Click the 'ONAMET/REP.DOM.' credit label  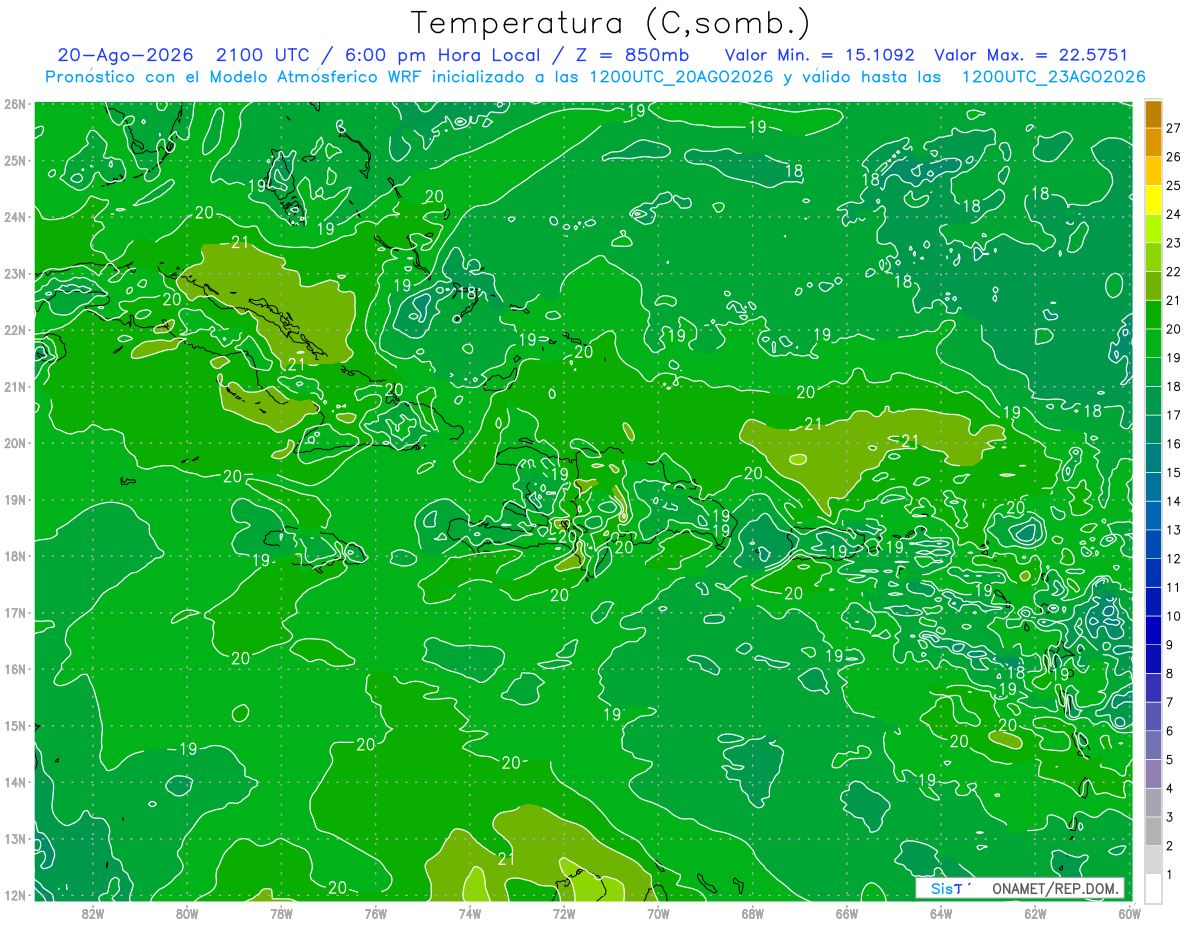click(1055, 889)
